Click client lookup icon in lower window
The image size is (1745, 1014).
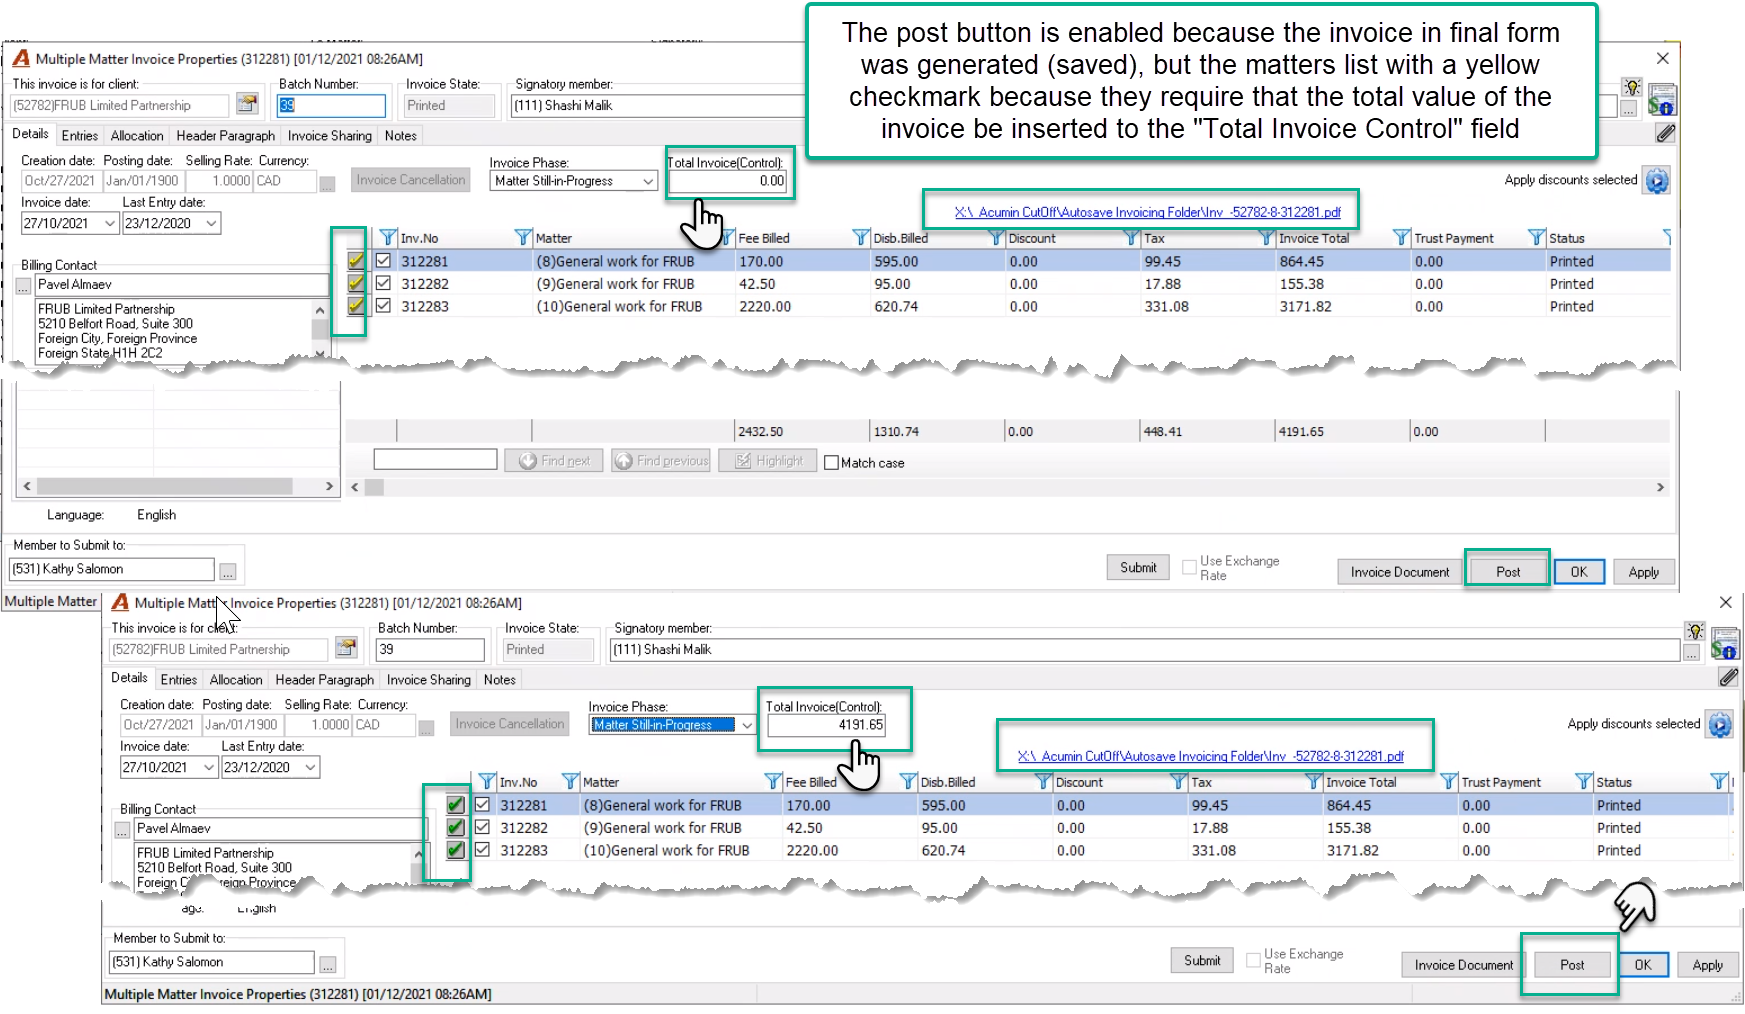(x=346, y=648)
